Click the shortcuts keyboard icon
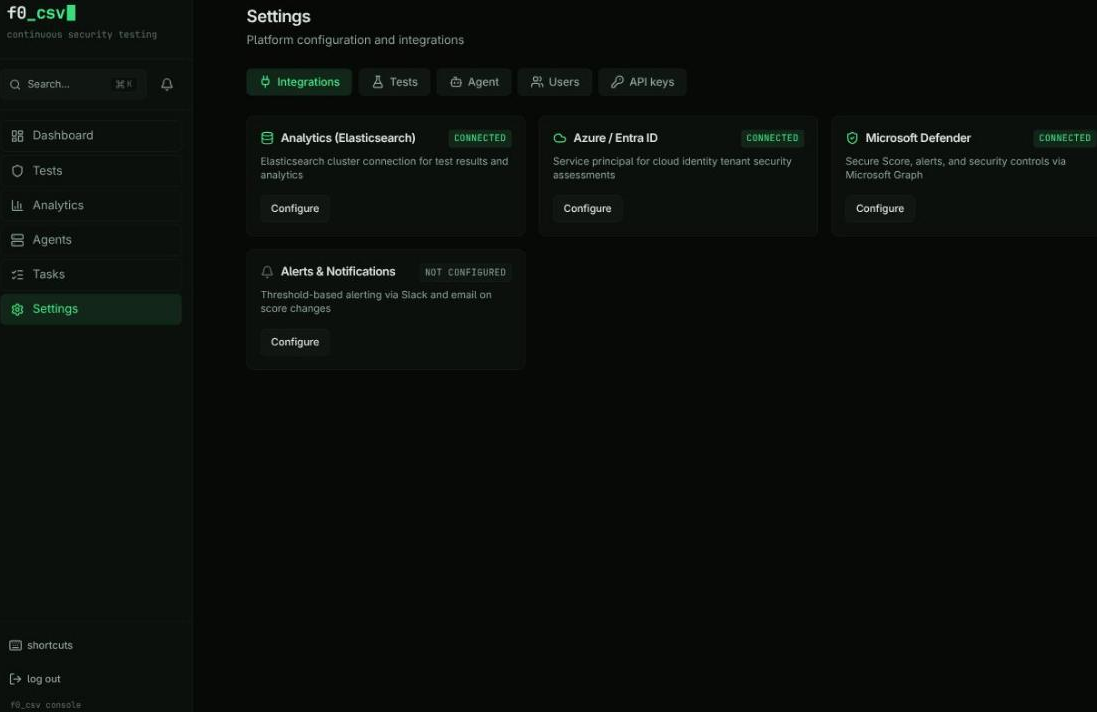This screenshot has height=712, width=1097. [15, 646]
